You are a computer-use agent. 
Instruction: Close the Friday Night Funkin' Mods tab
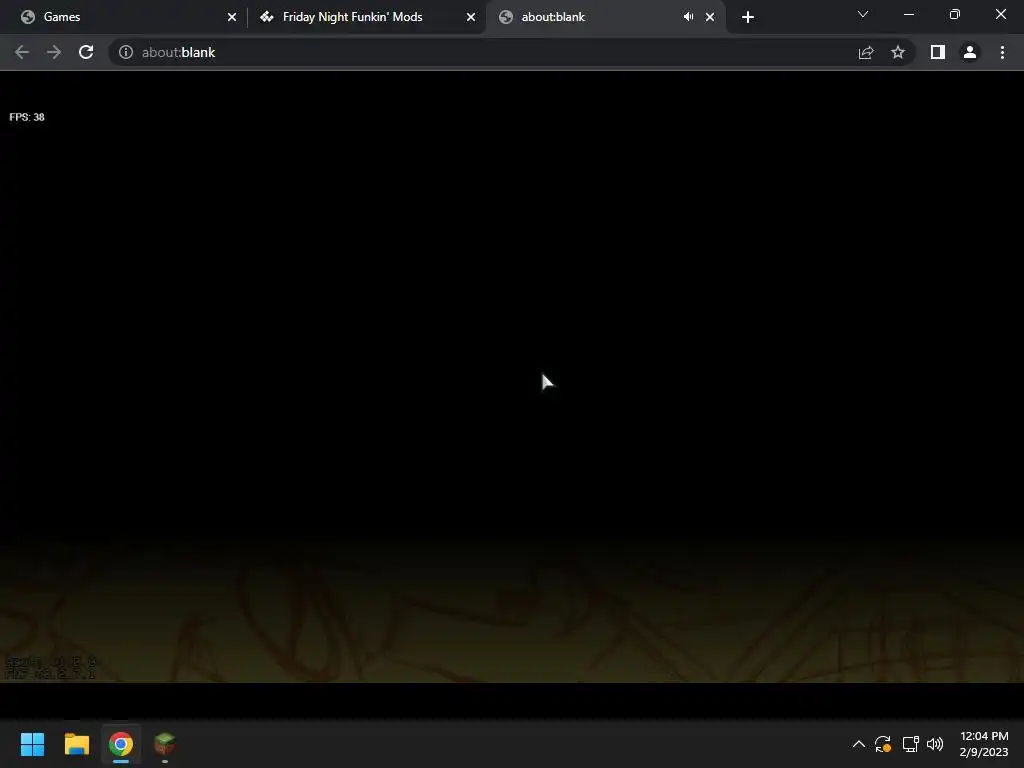[x=471, y=17]
